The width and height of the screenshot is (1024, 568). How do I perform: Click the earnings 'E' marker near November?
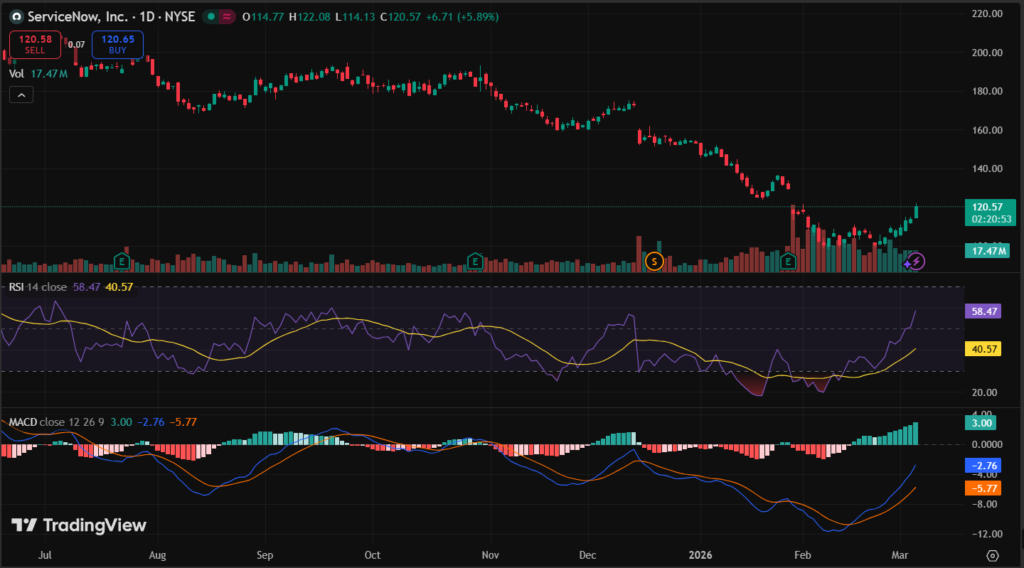(x=476, y=261)
